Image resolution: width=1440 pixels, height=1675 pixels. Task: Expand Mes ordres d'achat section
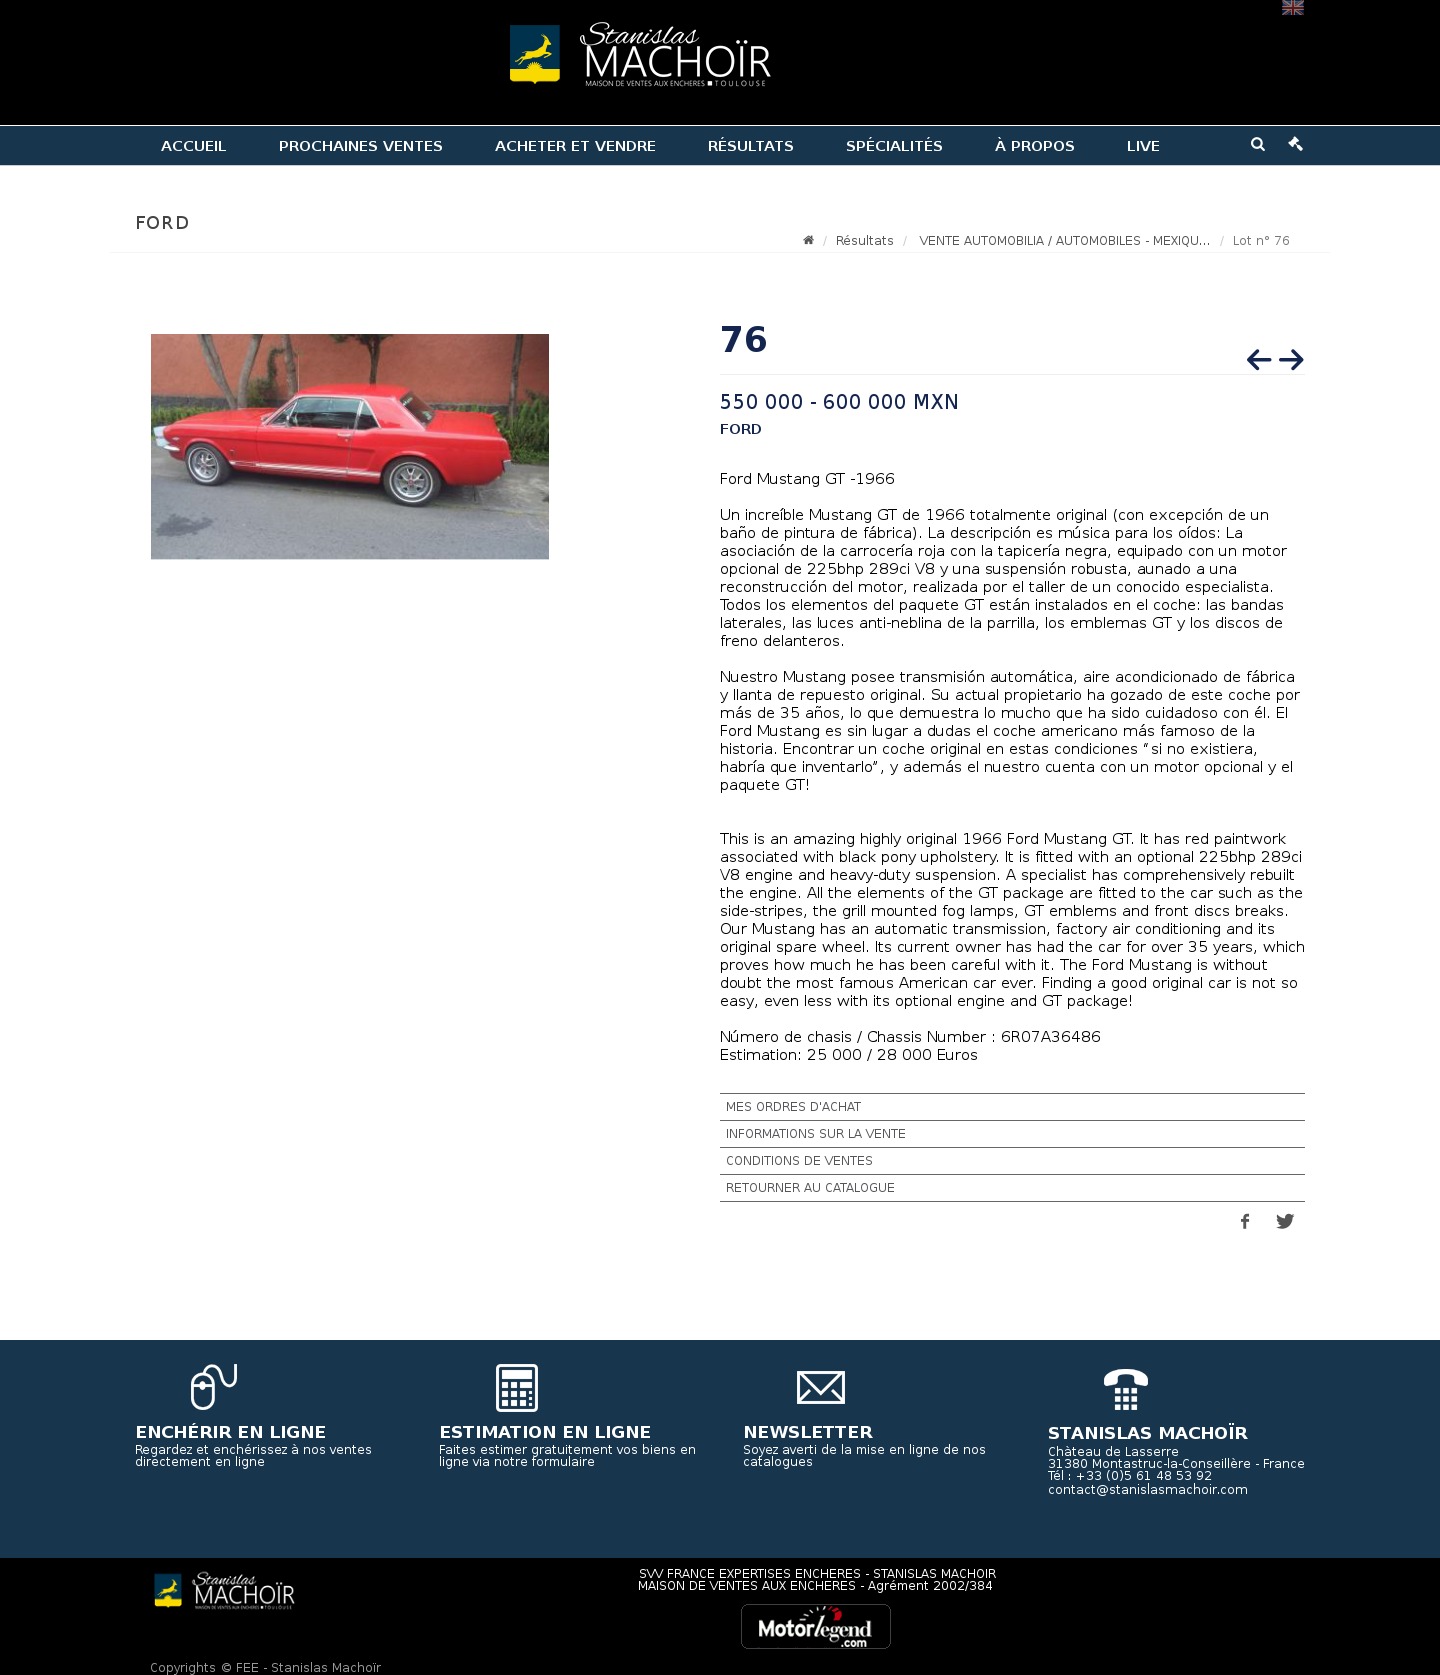coord(1012,1107)
